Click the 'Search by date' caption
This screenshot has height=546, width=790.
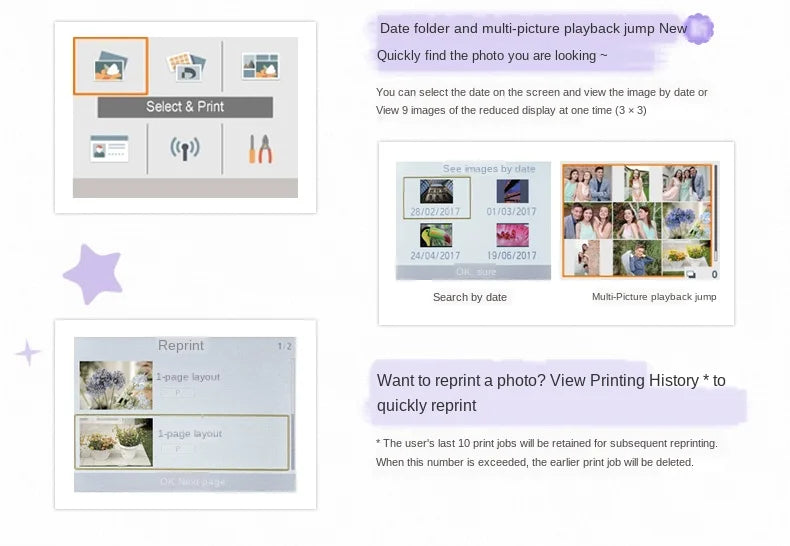[470, 297]
